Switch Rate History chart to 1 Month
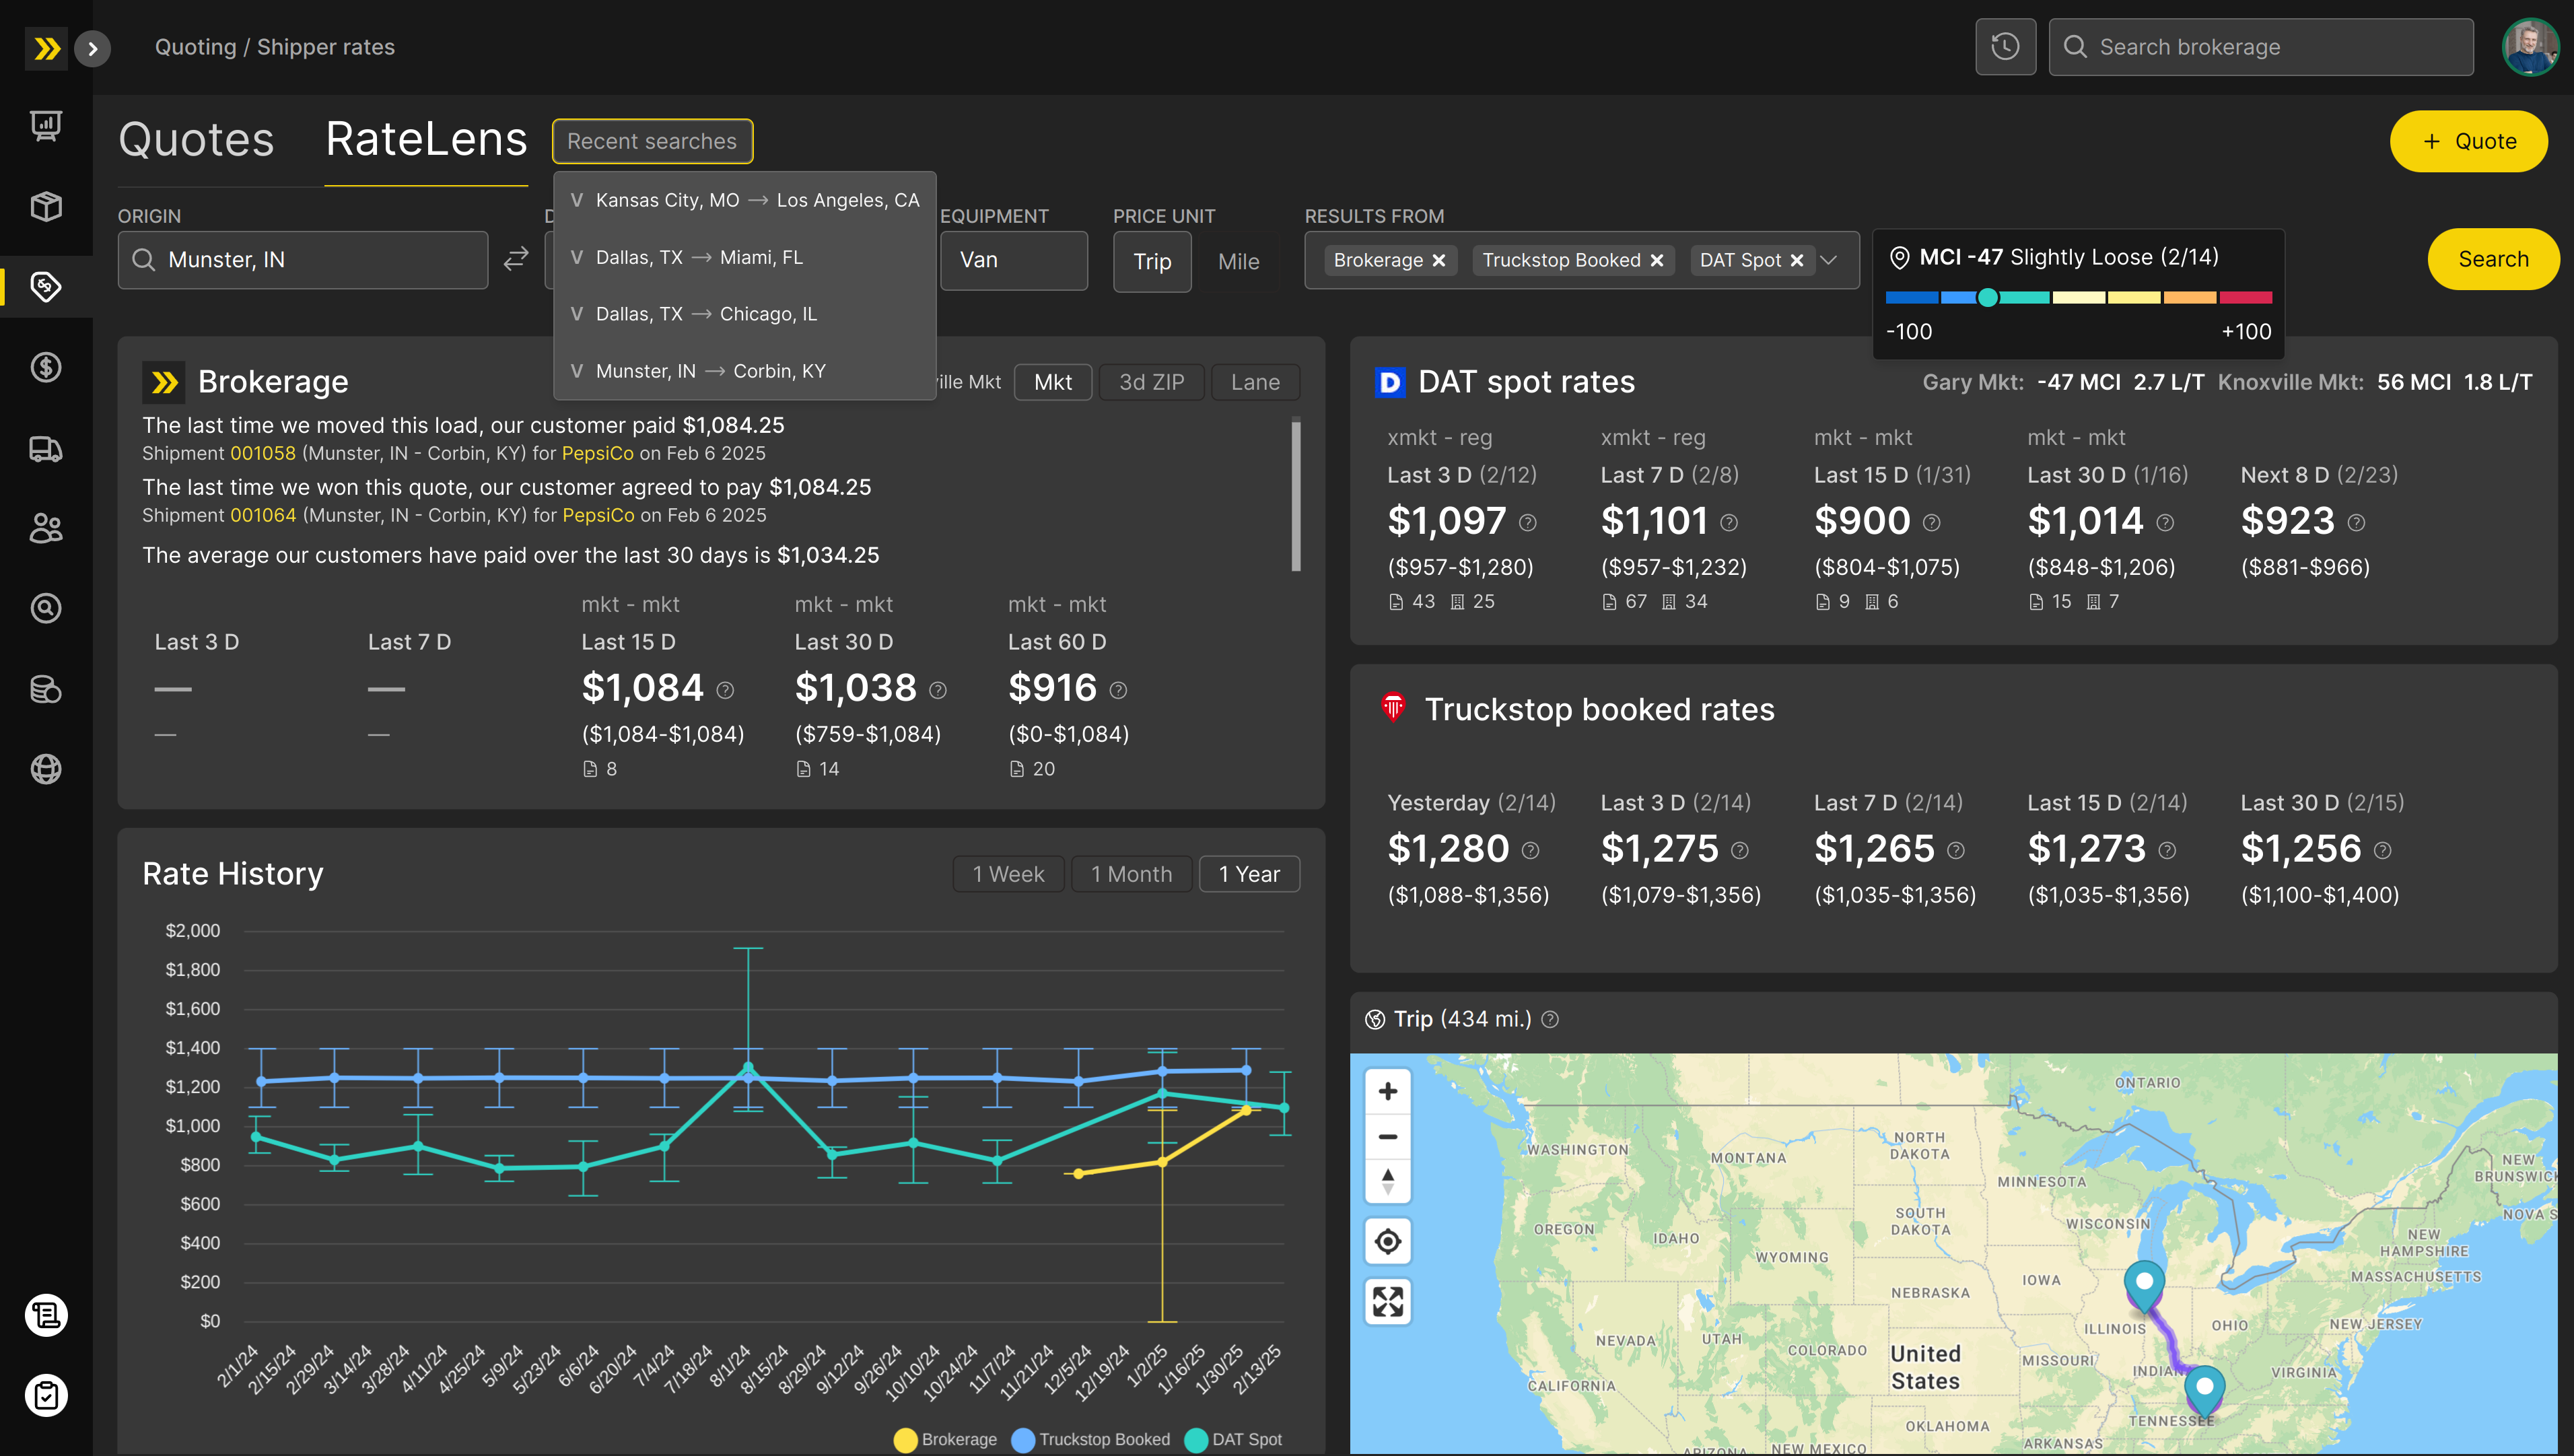Image resolution: width=2574 pixels, height=1456 pixels. (1131, 873)
